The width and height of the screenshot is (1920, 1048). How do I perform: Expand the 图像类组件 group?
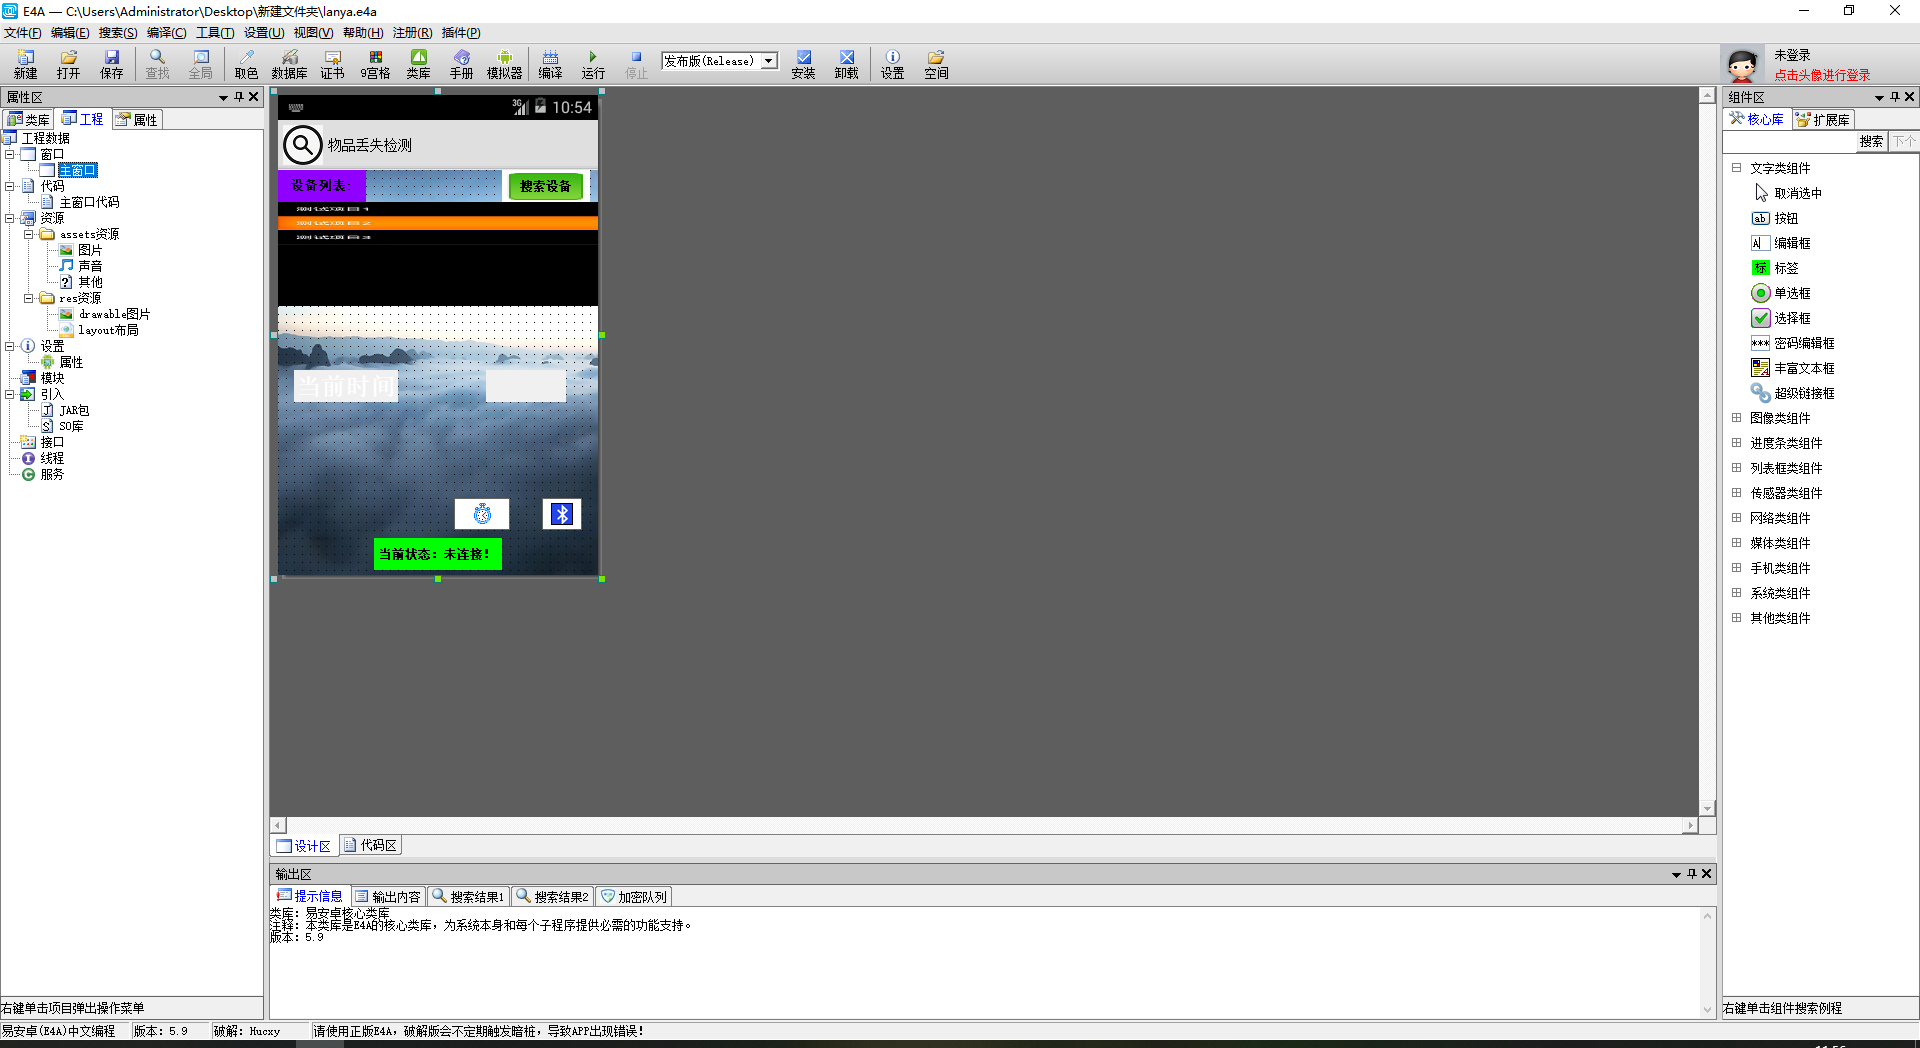[x=1737, y=418]
